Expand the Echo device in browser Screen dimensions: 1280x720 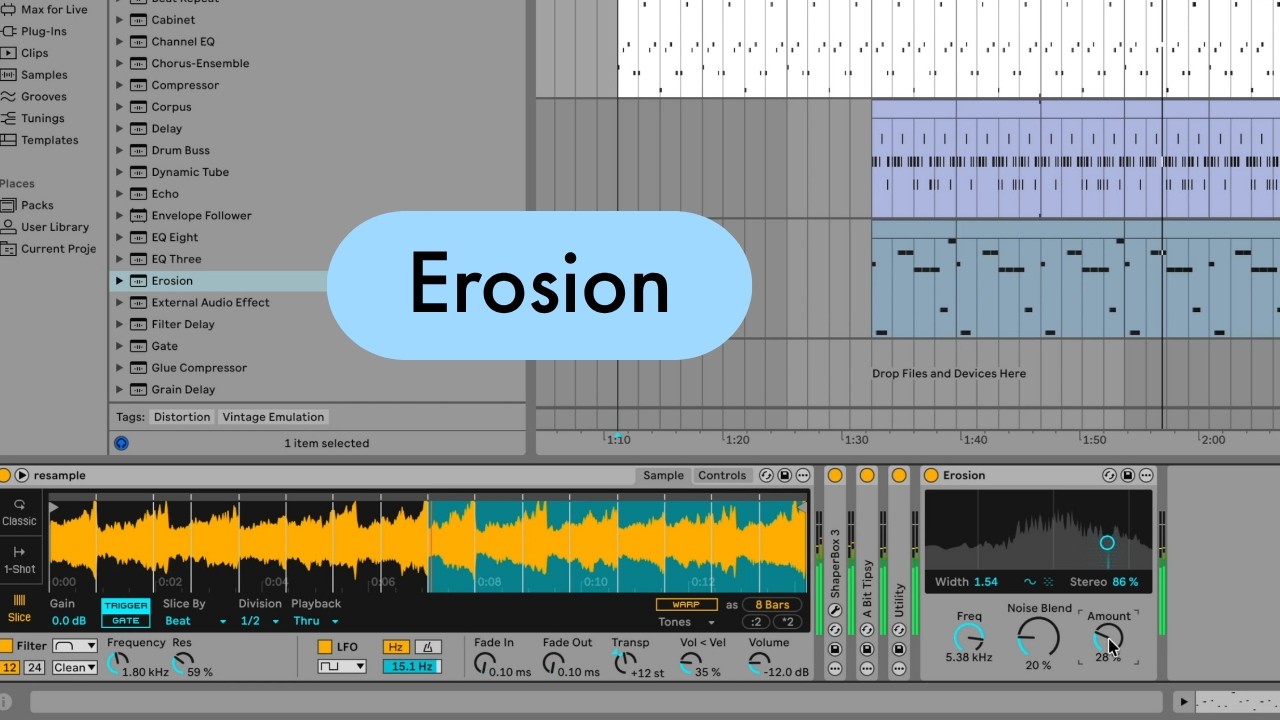click(x=119, y=194)
